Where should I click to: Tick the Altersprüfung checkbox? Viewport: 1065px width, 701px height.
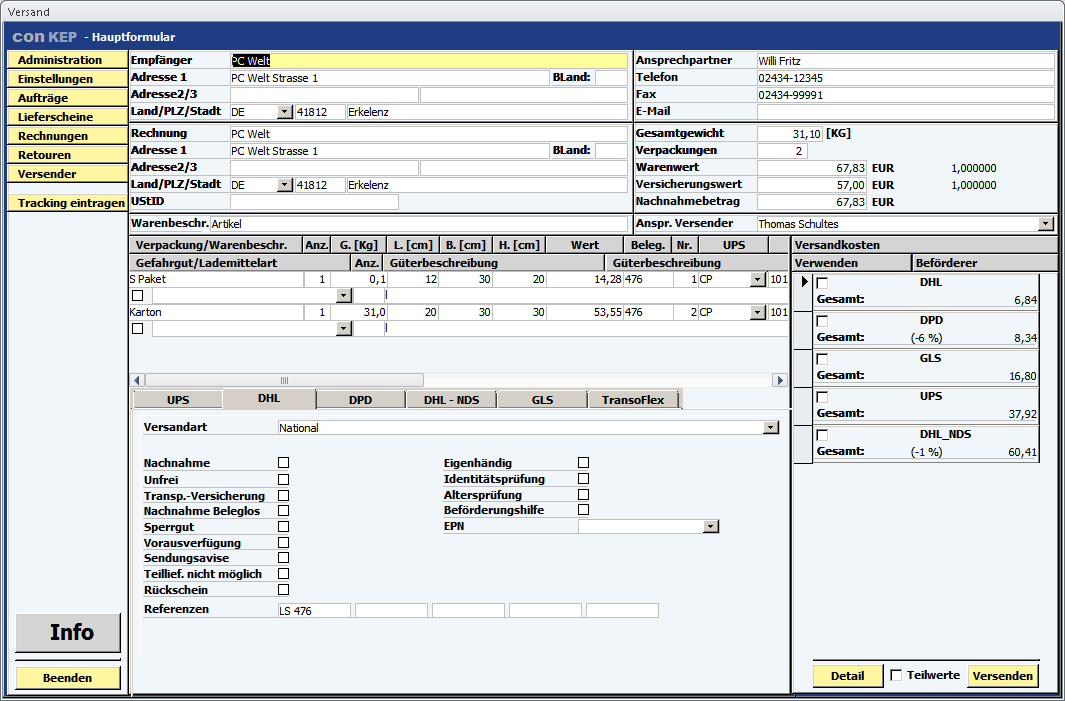[583, 495]
